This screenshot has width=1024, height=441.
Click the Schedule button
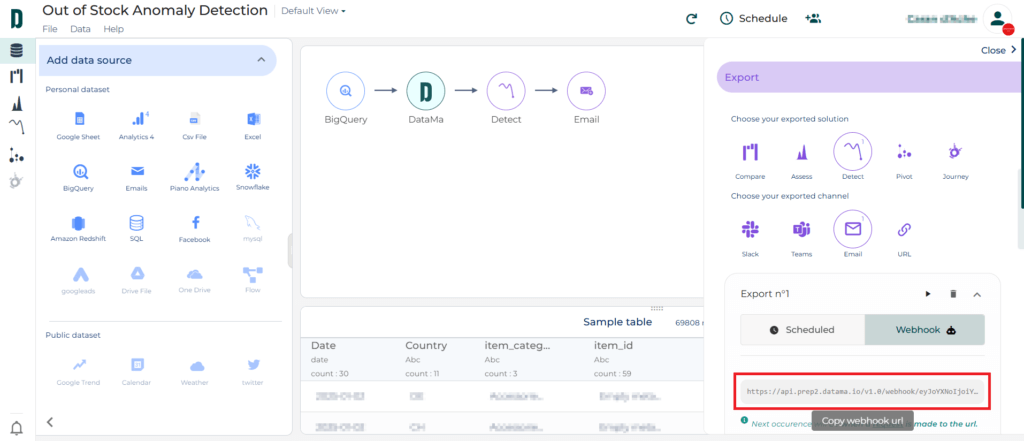click(x=754, y=18)
